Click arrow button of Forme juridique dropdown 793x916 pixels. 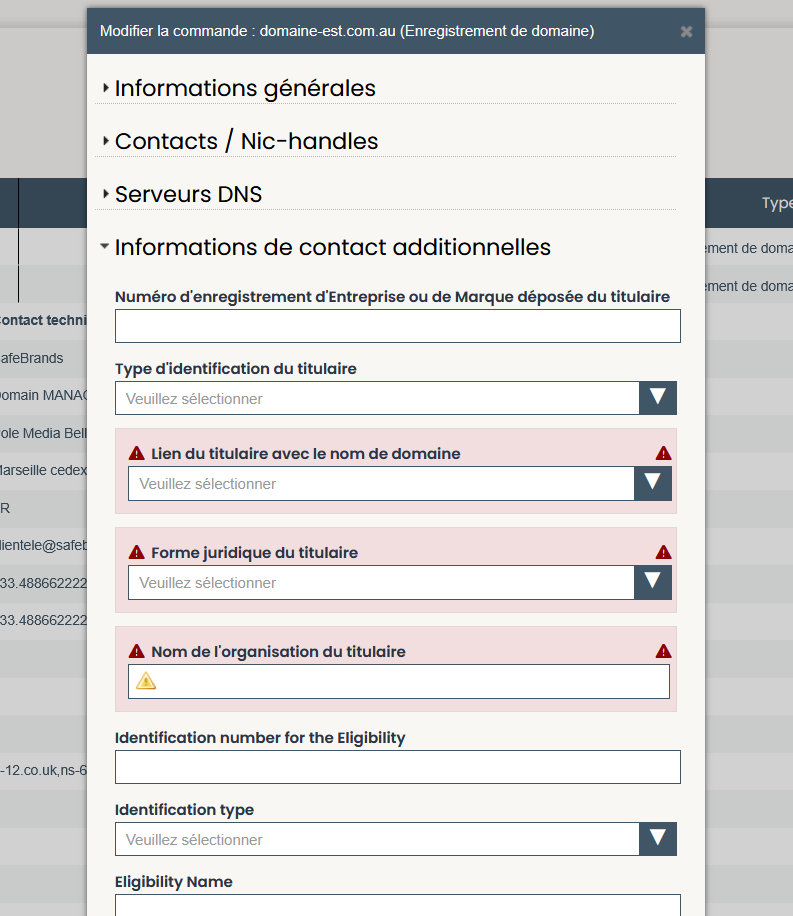point(653,582)
